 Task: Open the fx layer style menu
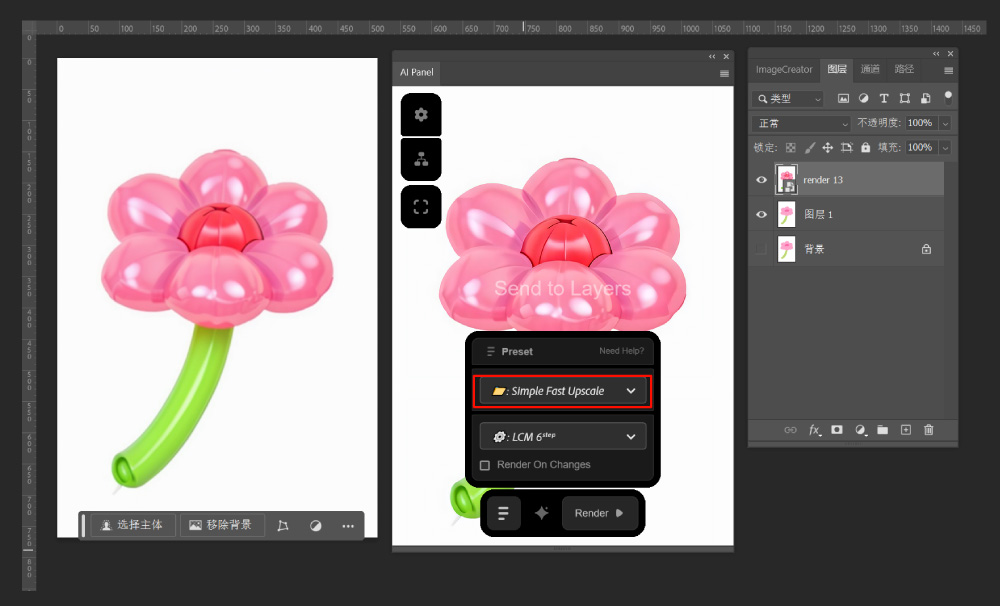814,430
